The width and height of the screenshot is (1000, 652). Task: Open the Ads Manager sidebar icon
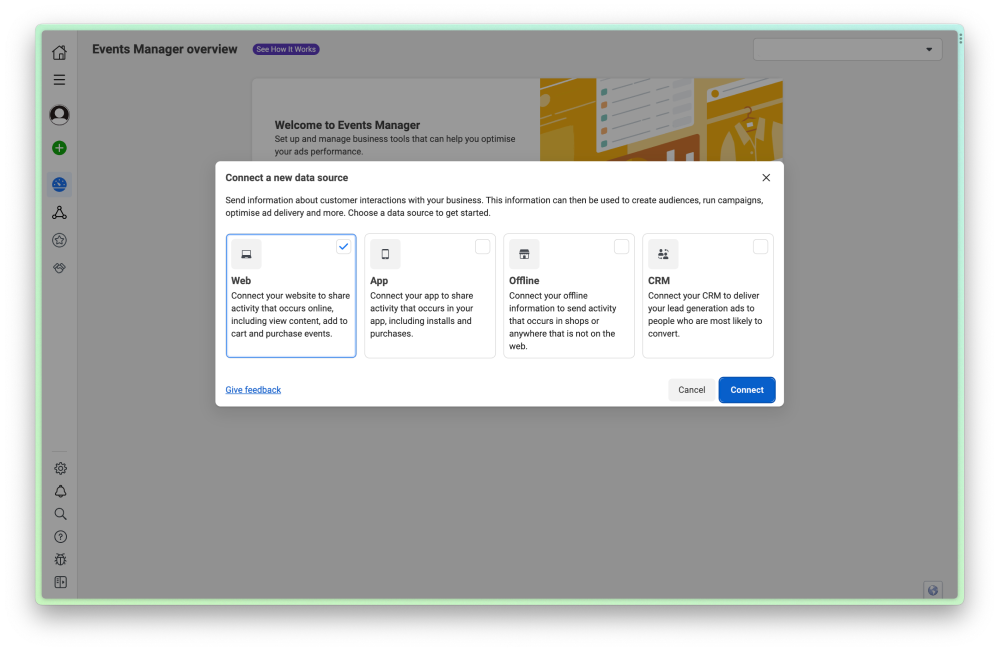(x=59, y=212)
